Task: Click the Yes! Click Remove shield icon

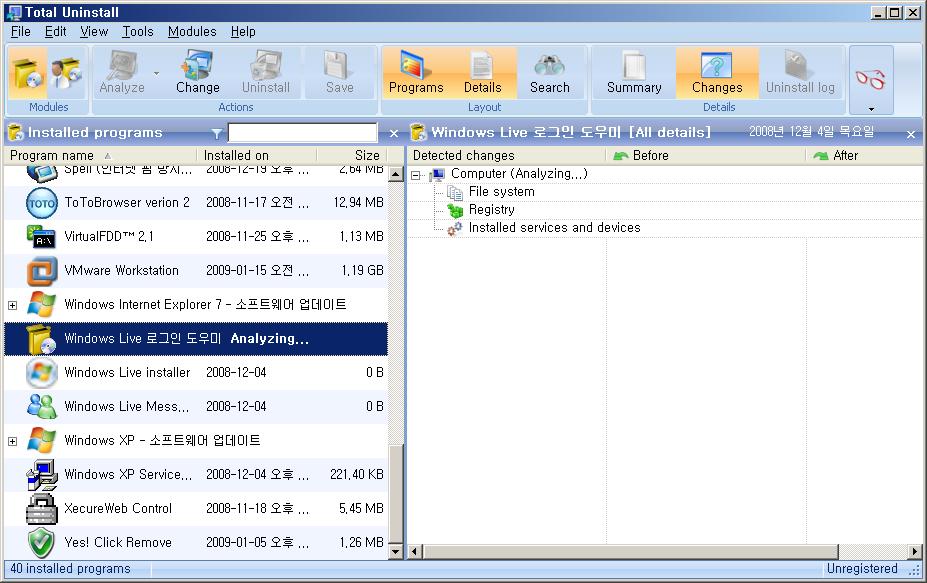Action: point(42,543)
